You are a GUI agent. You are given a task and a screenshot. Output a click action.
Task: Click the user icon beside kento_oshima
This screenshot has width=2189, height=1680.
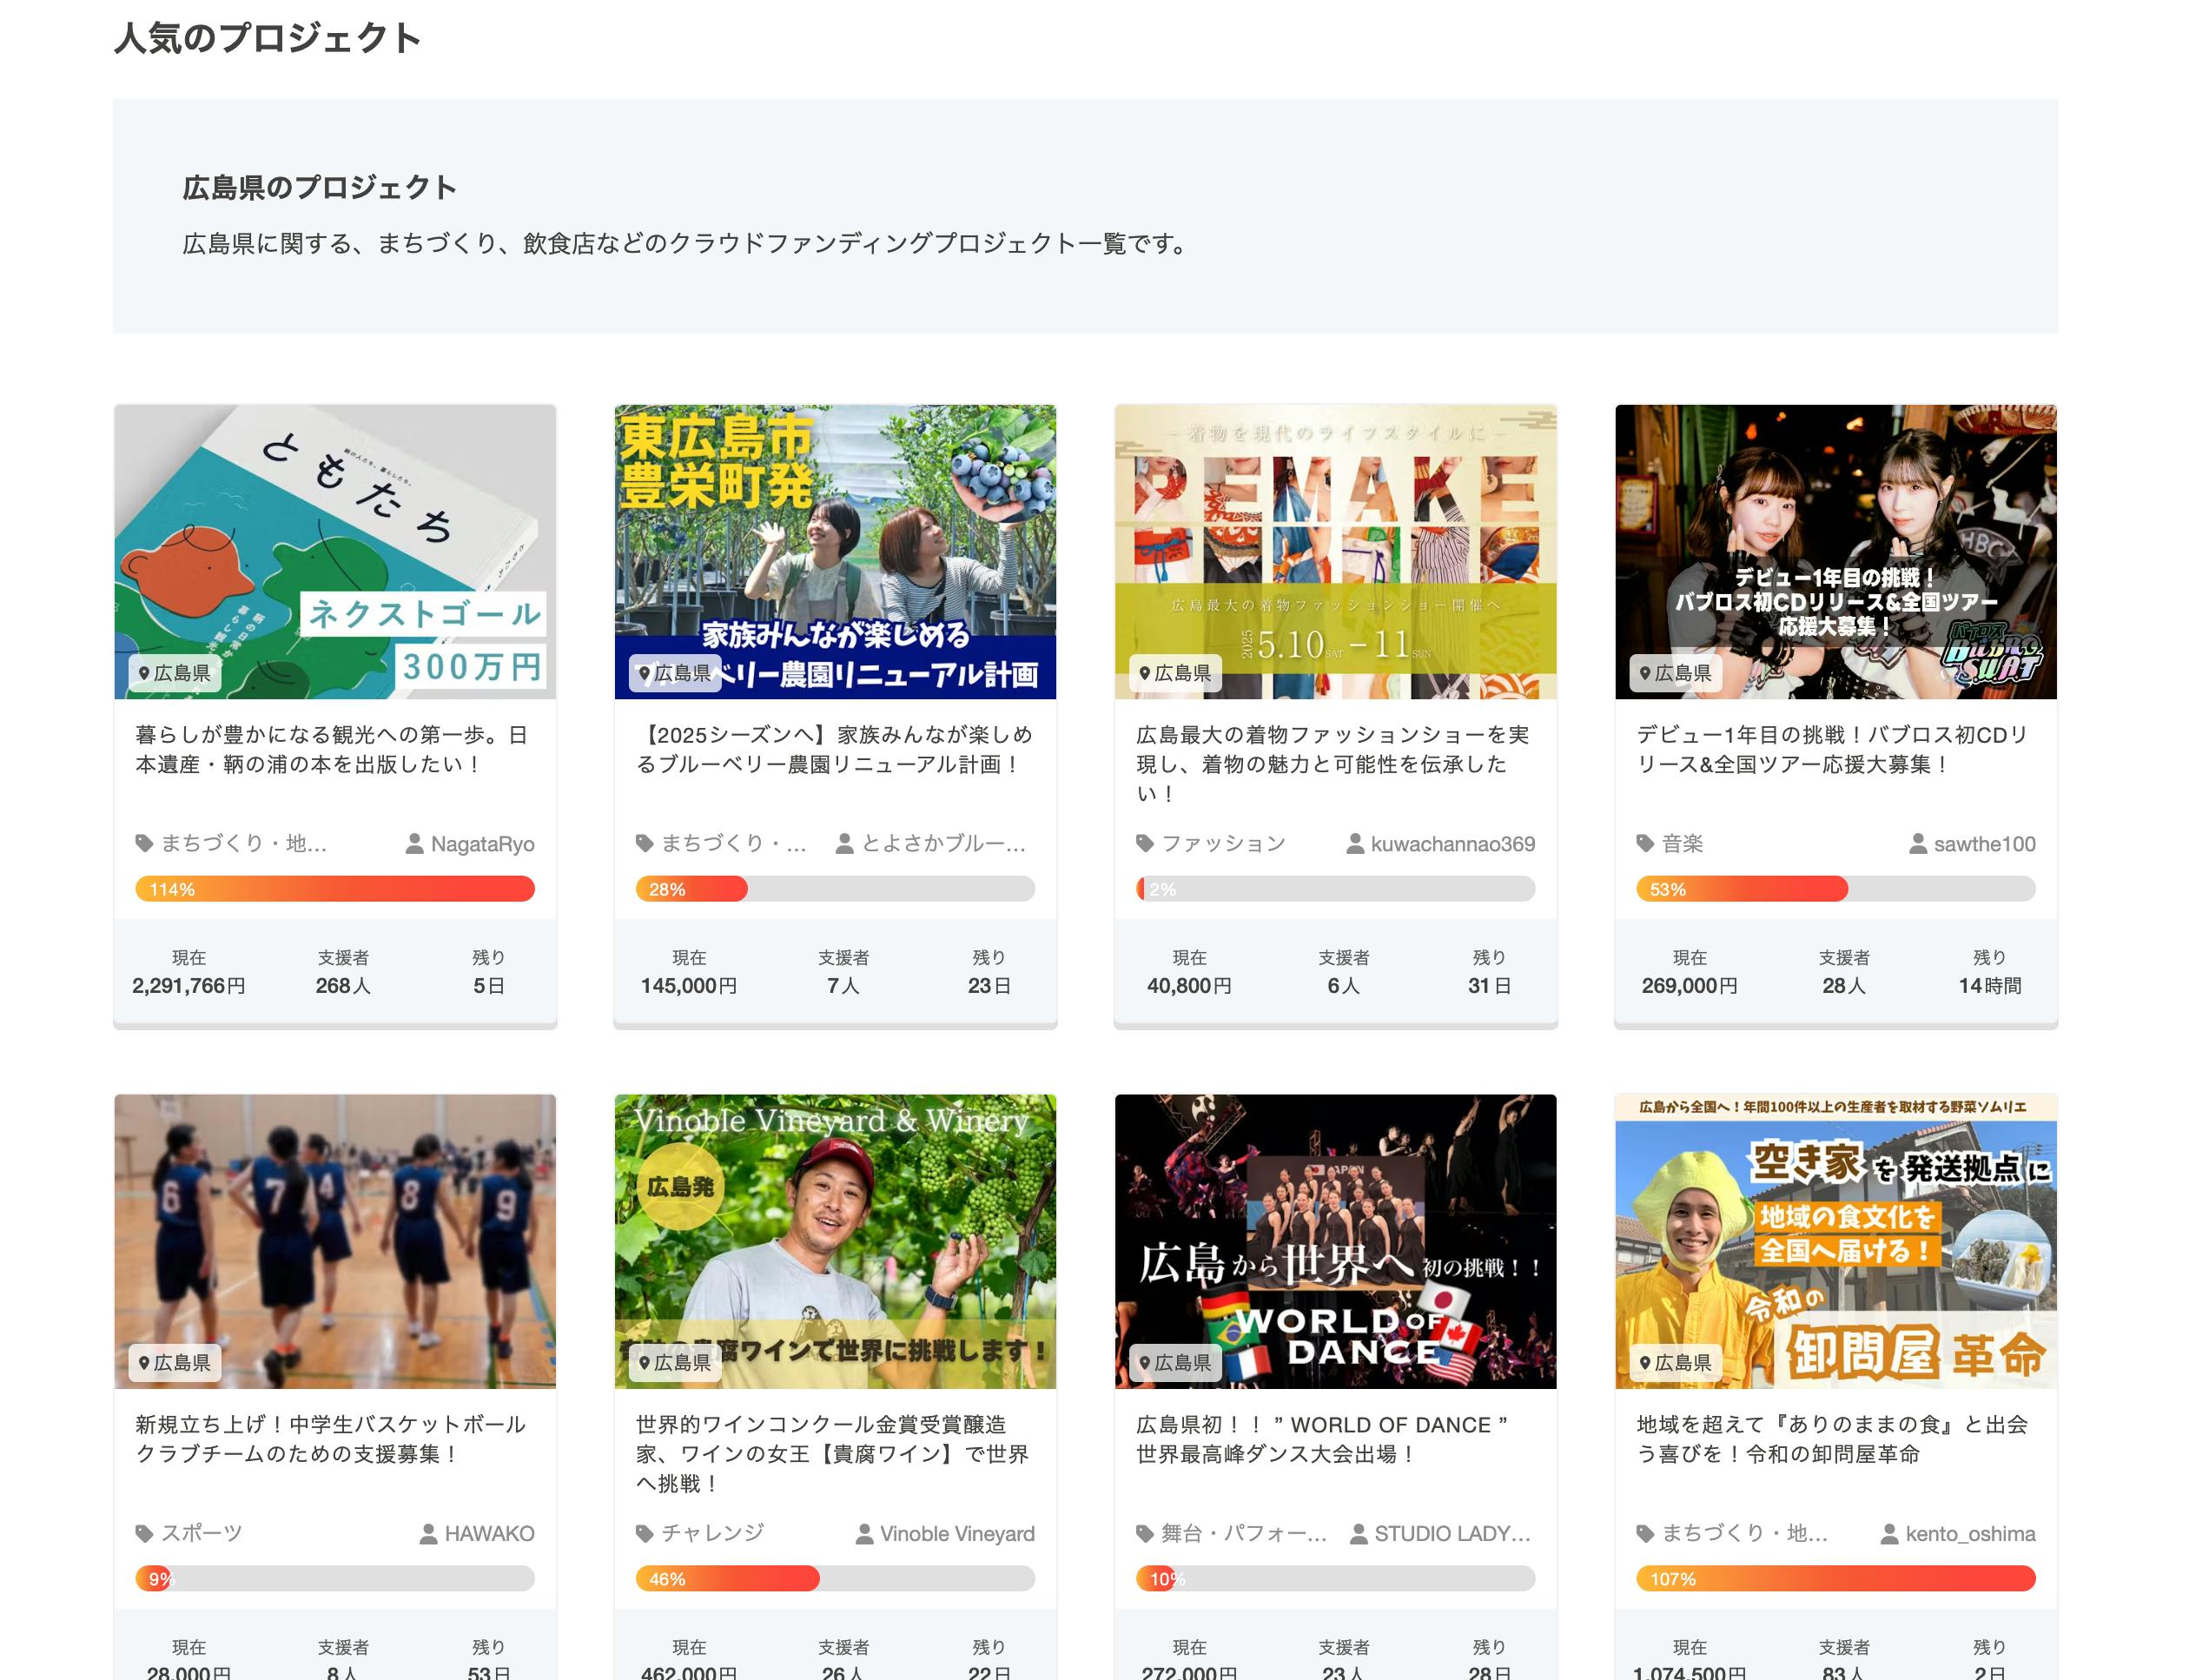(1889, 1534)
